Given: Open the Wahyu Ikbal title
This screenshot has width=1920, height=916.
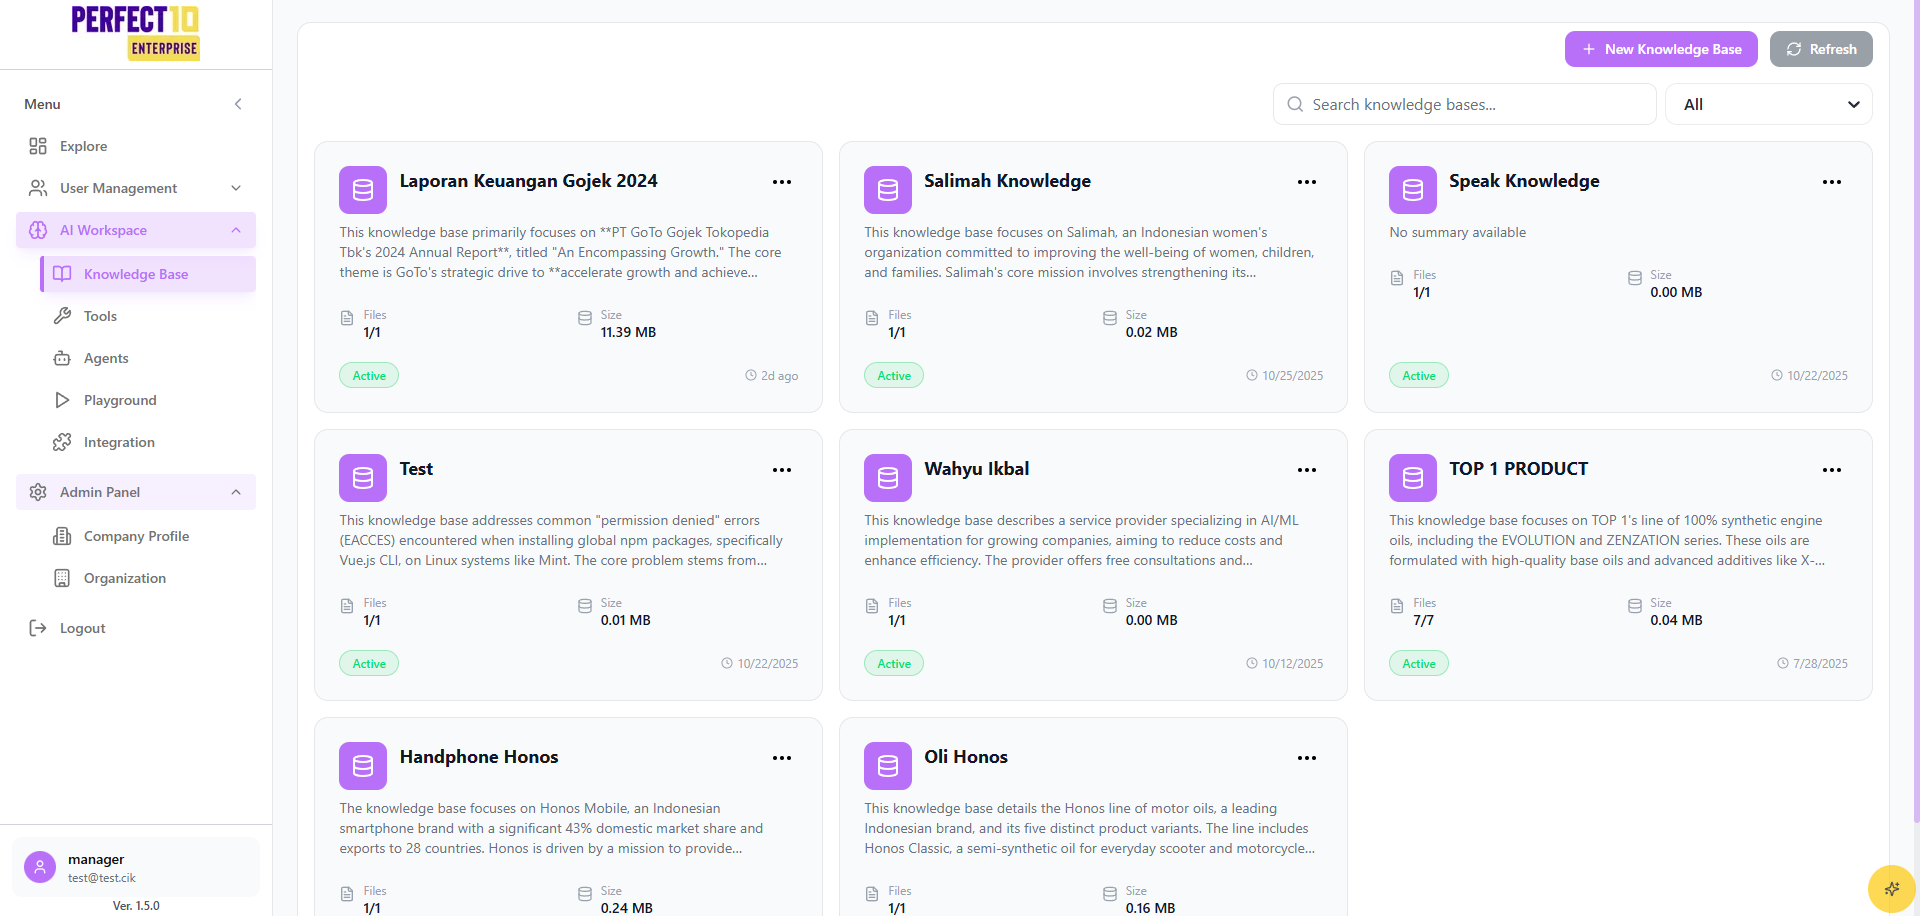Looking at the screenshot, I should (976, 469).
